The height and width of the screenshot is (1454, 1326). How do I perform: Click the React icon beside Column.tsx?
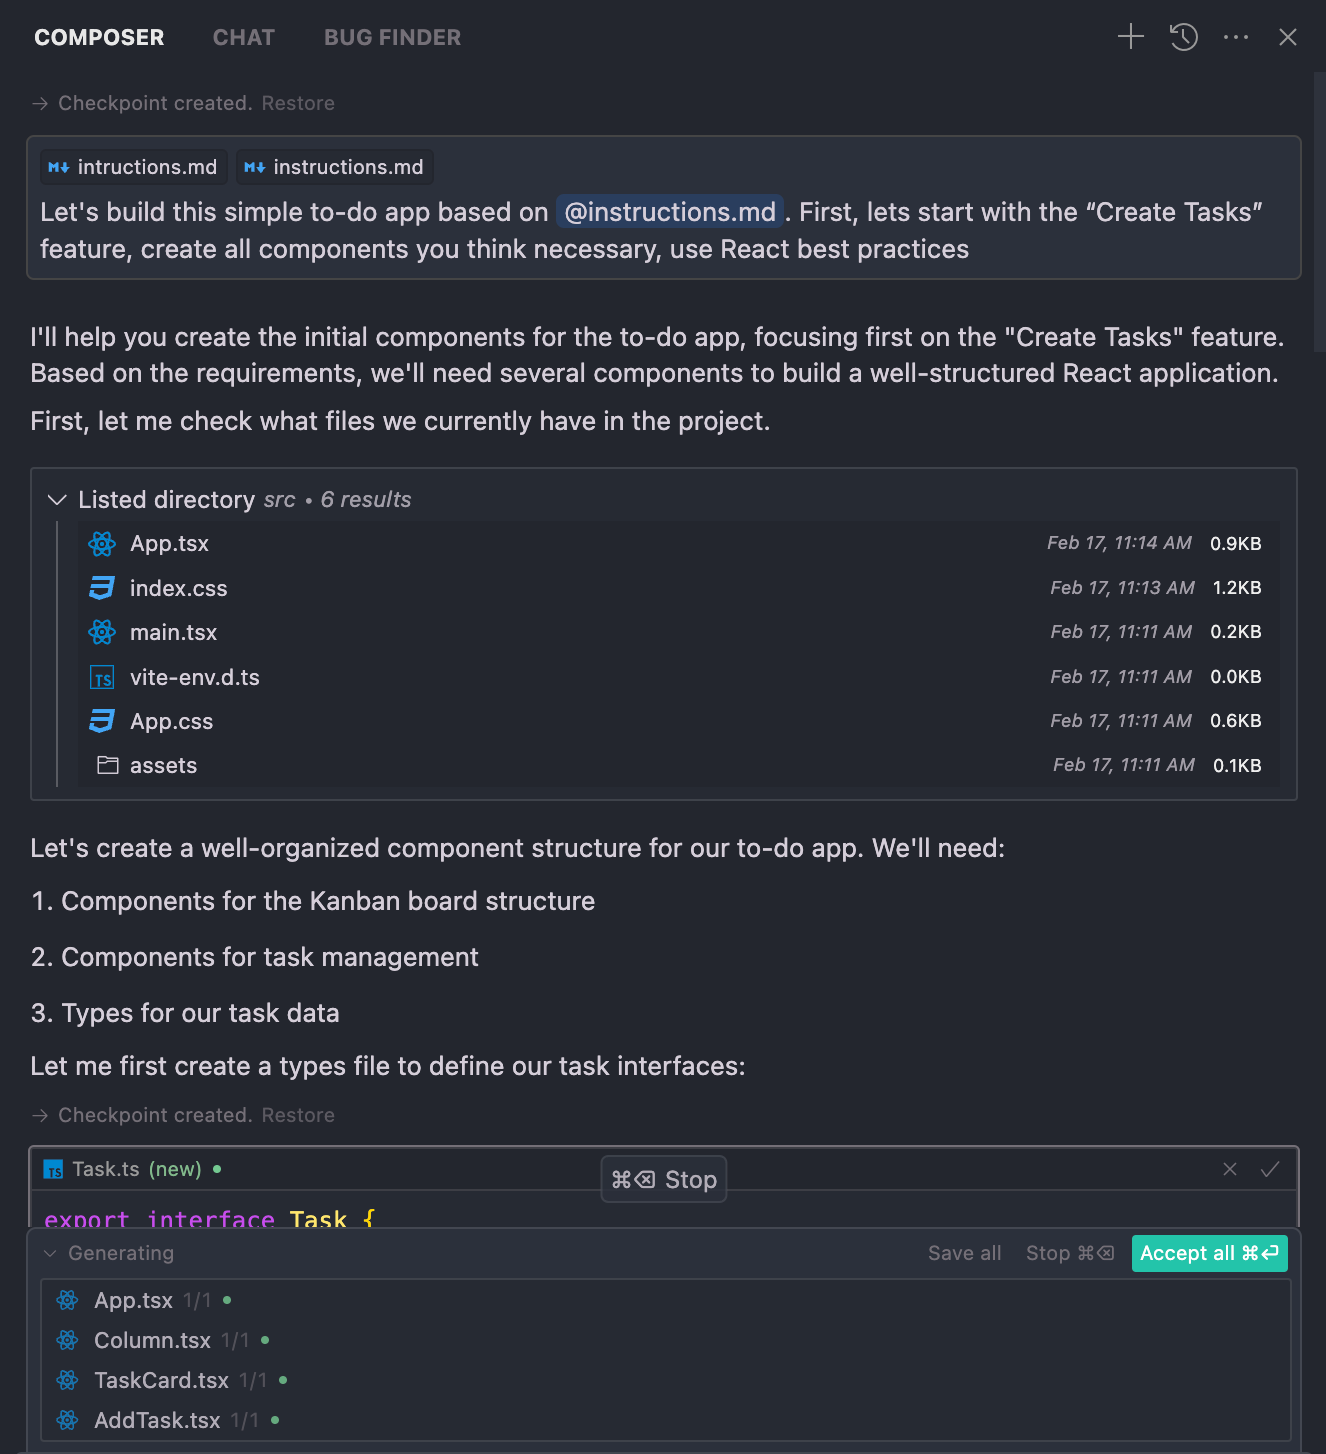(67, 1340)
